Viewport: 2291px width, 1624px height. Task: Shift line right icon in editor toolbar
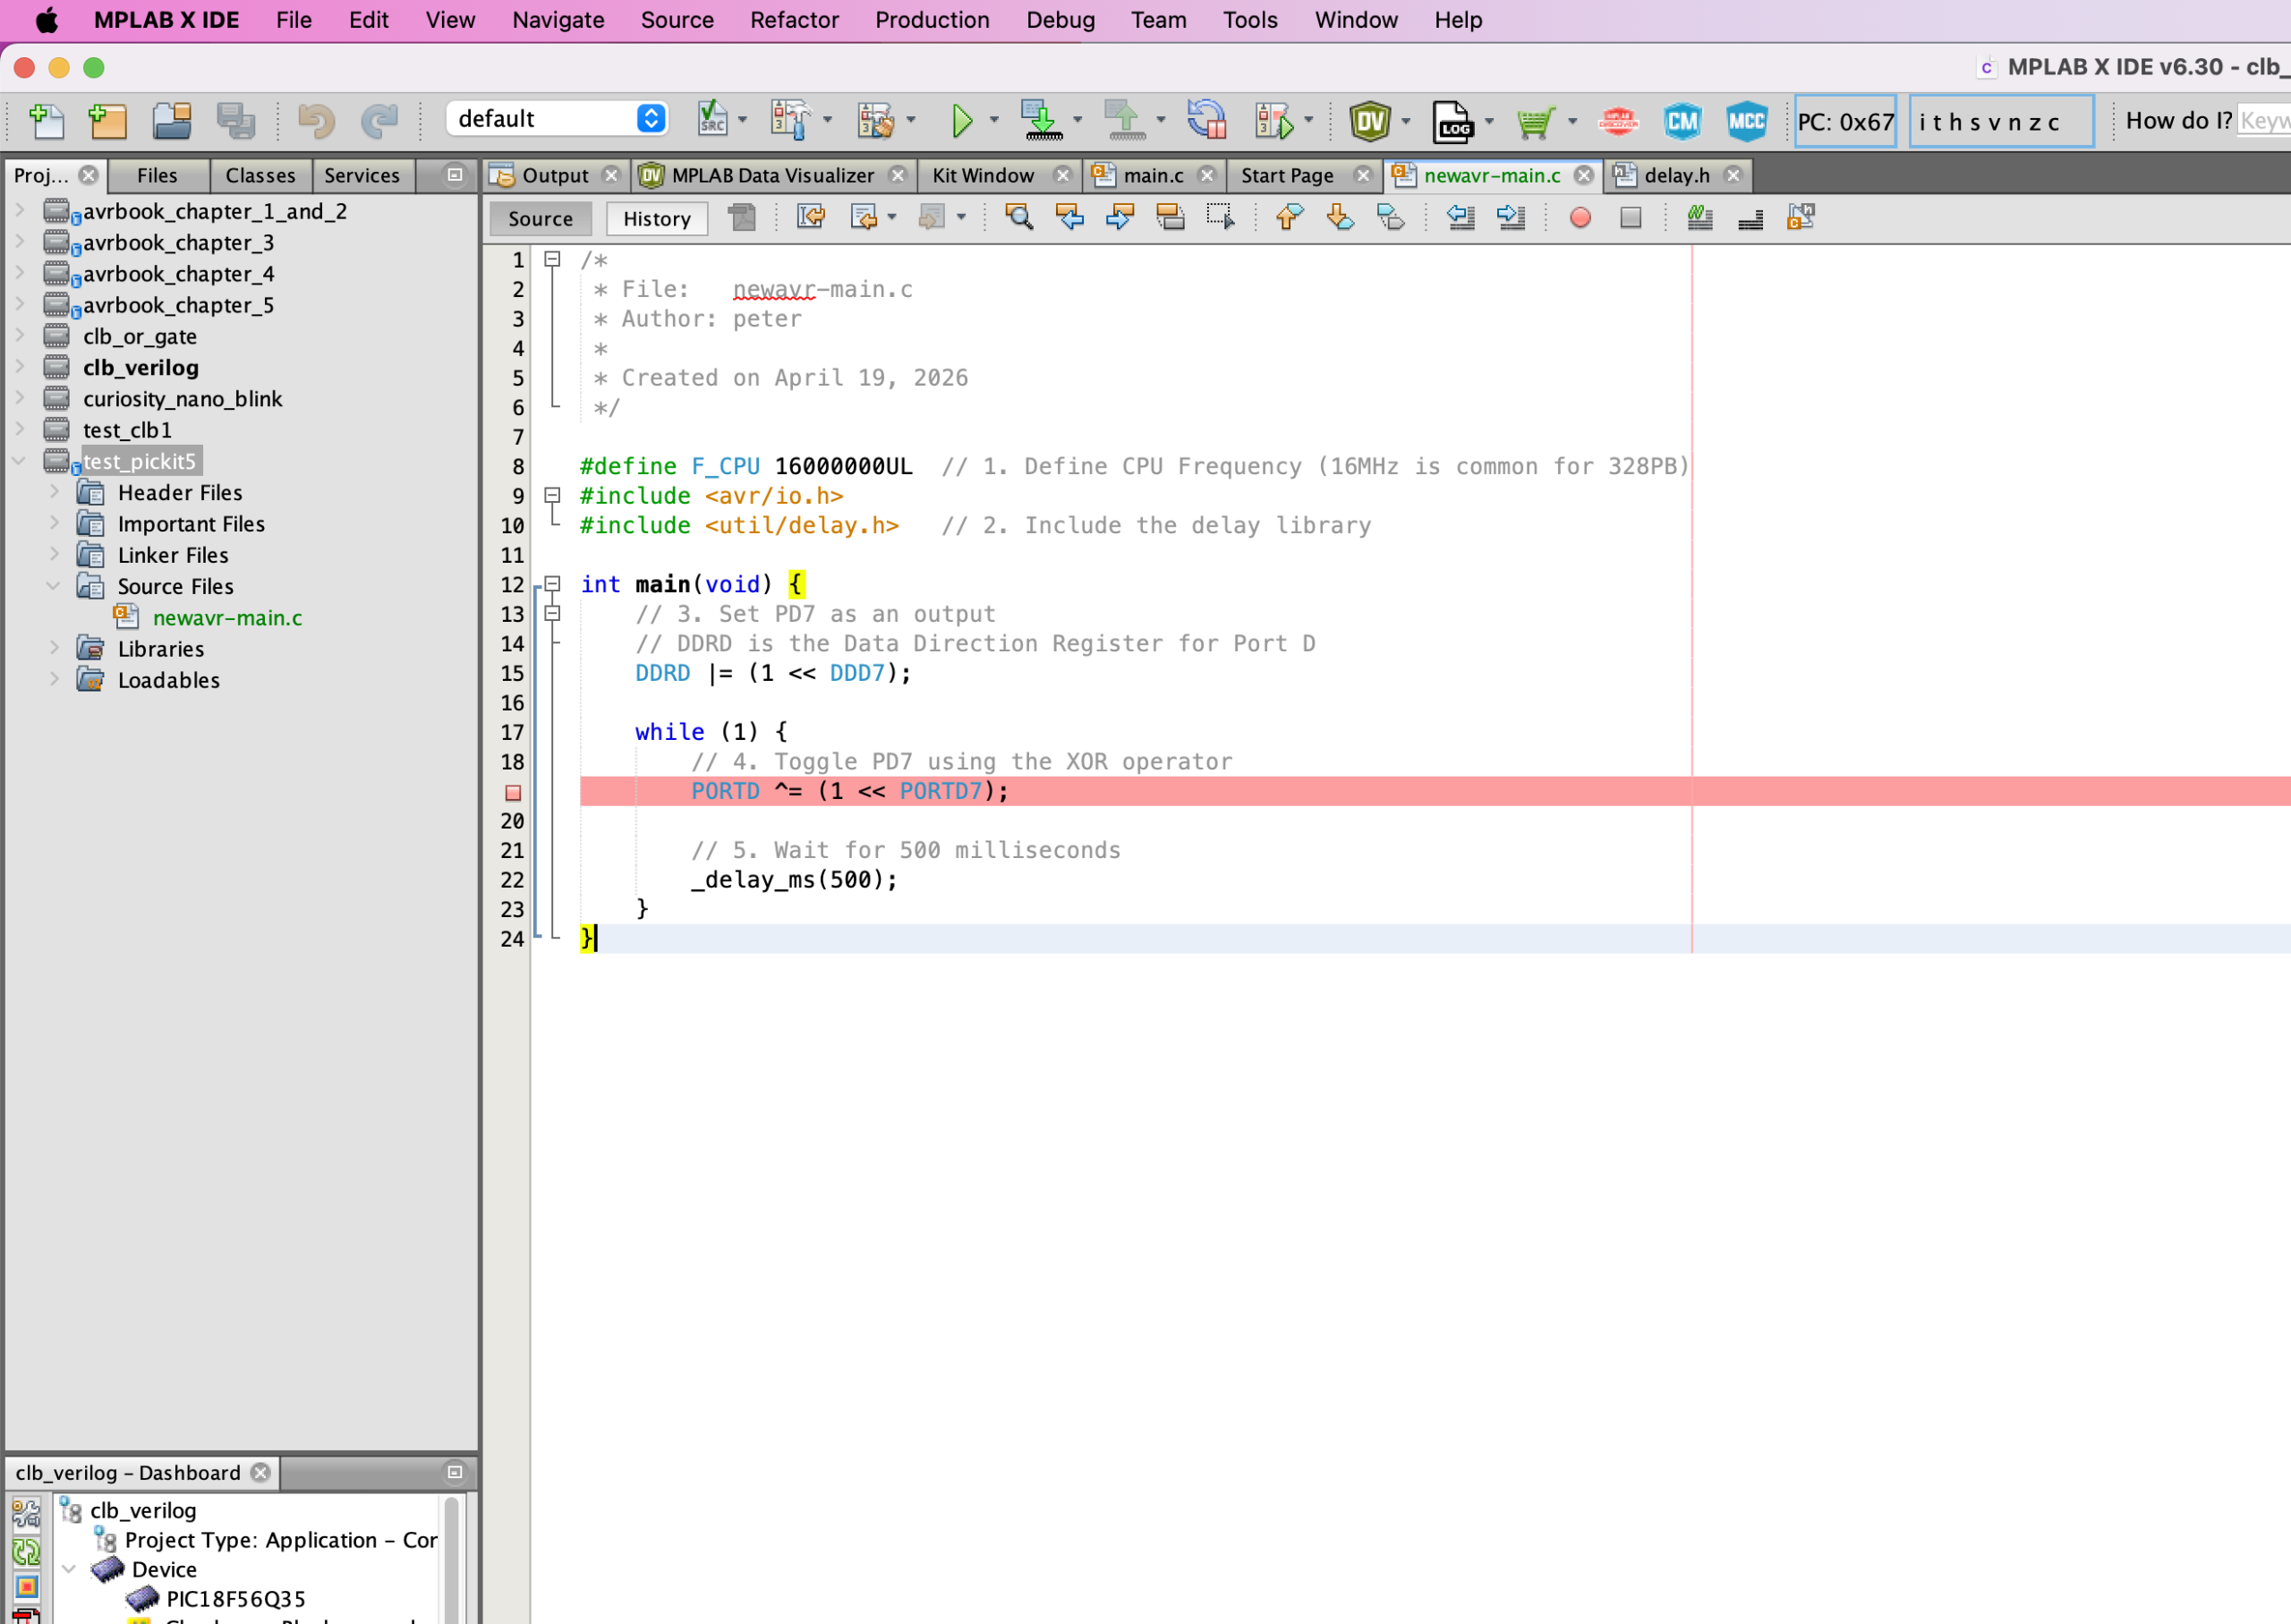1511,217
